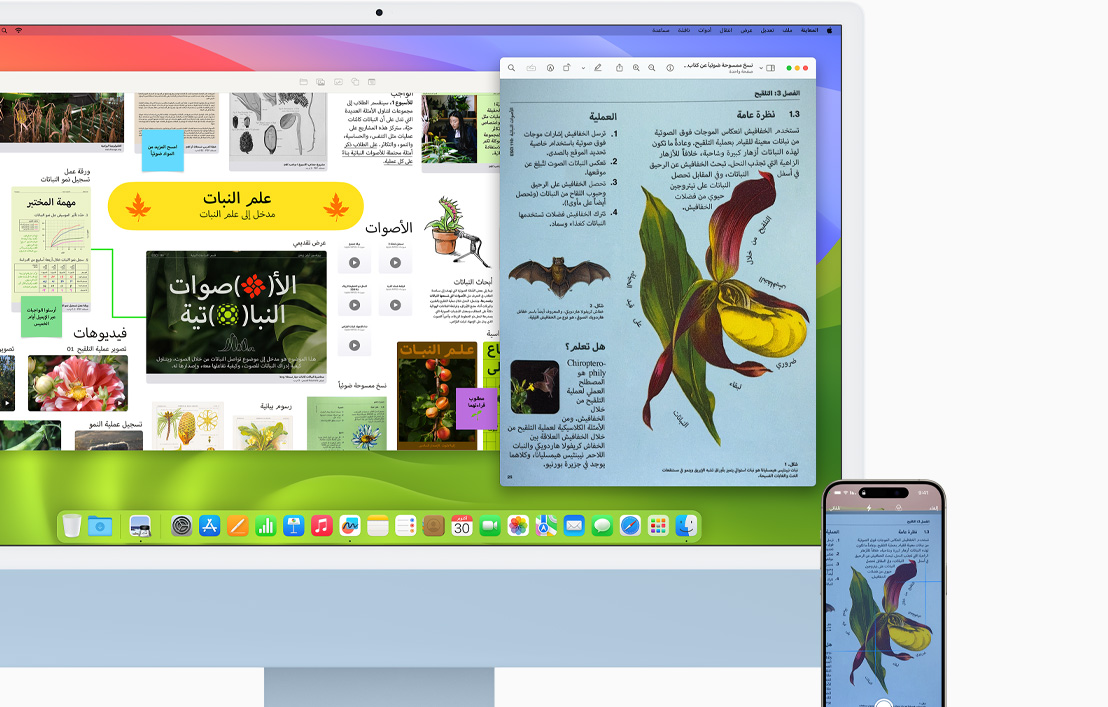Open the أدوات menu

705,30
